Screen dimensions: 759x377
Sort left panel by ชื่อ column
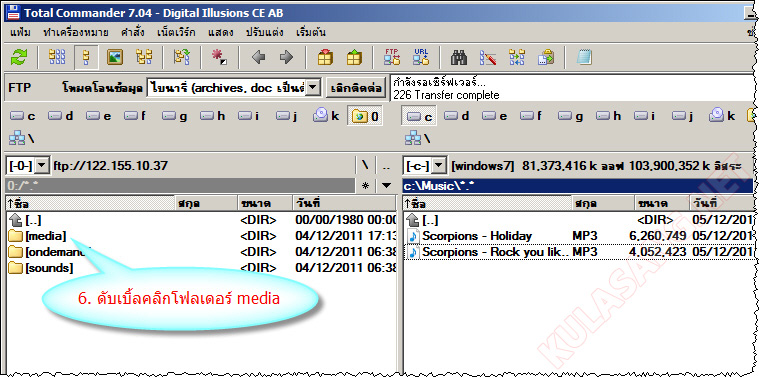(x=90, y=203)
